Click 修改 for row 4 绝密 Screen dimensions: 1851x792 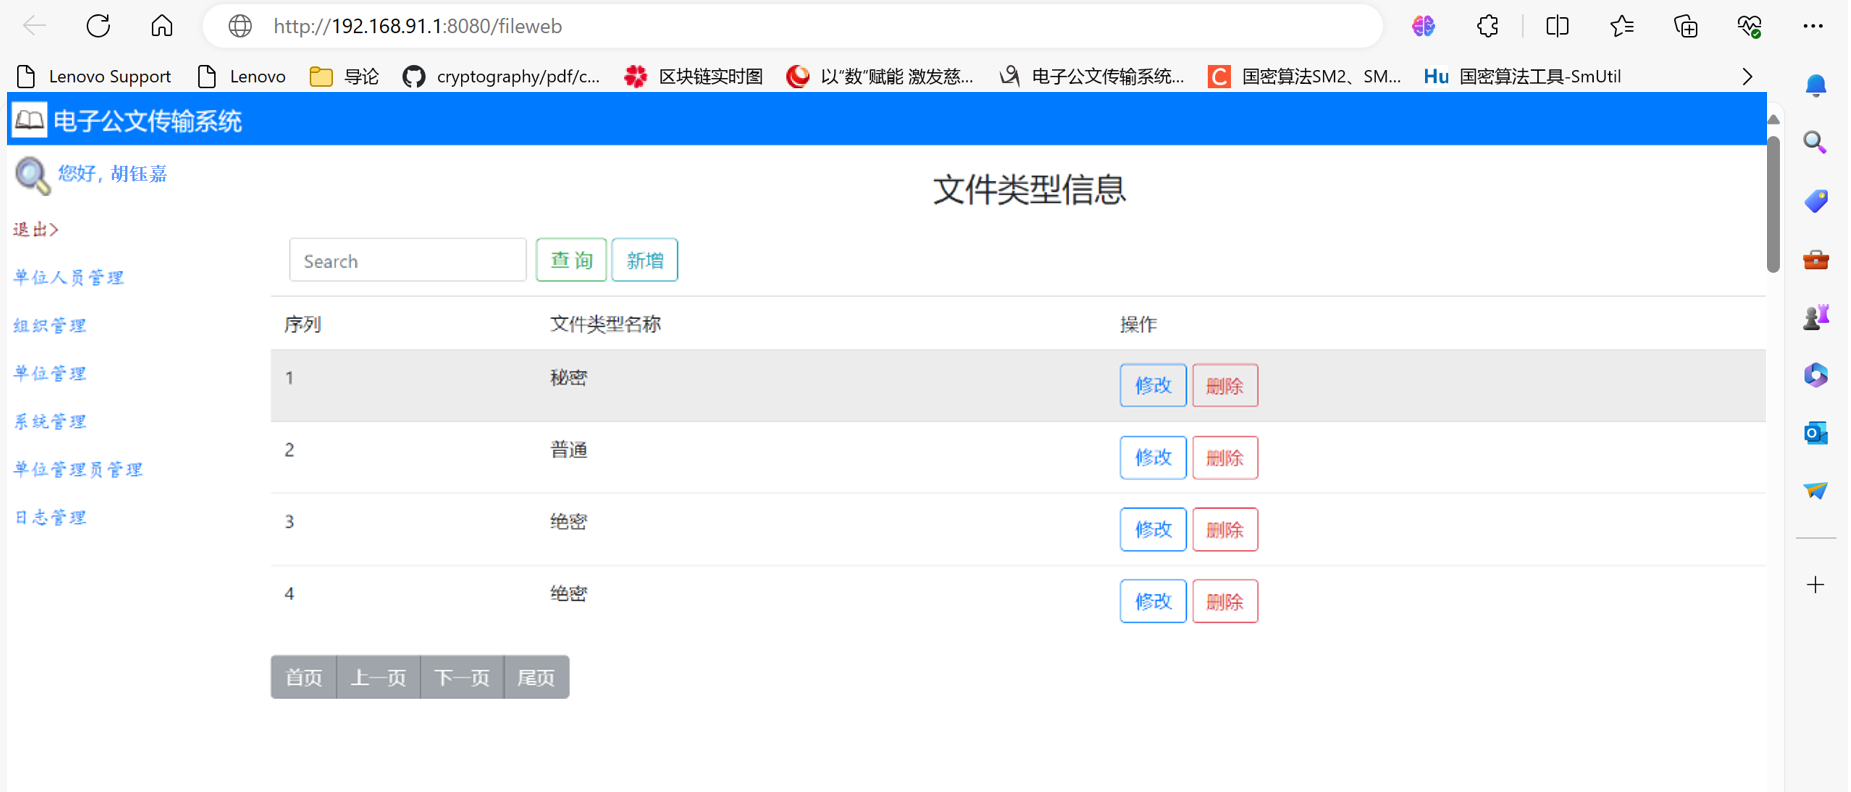[x=1153, y=601]
